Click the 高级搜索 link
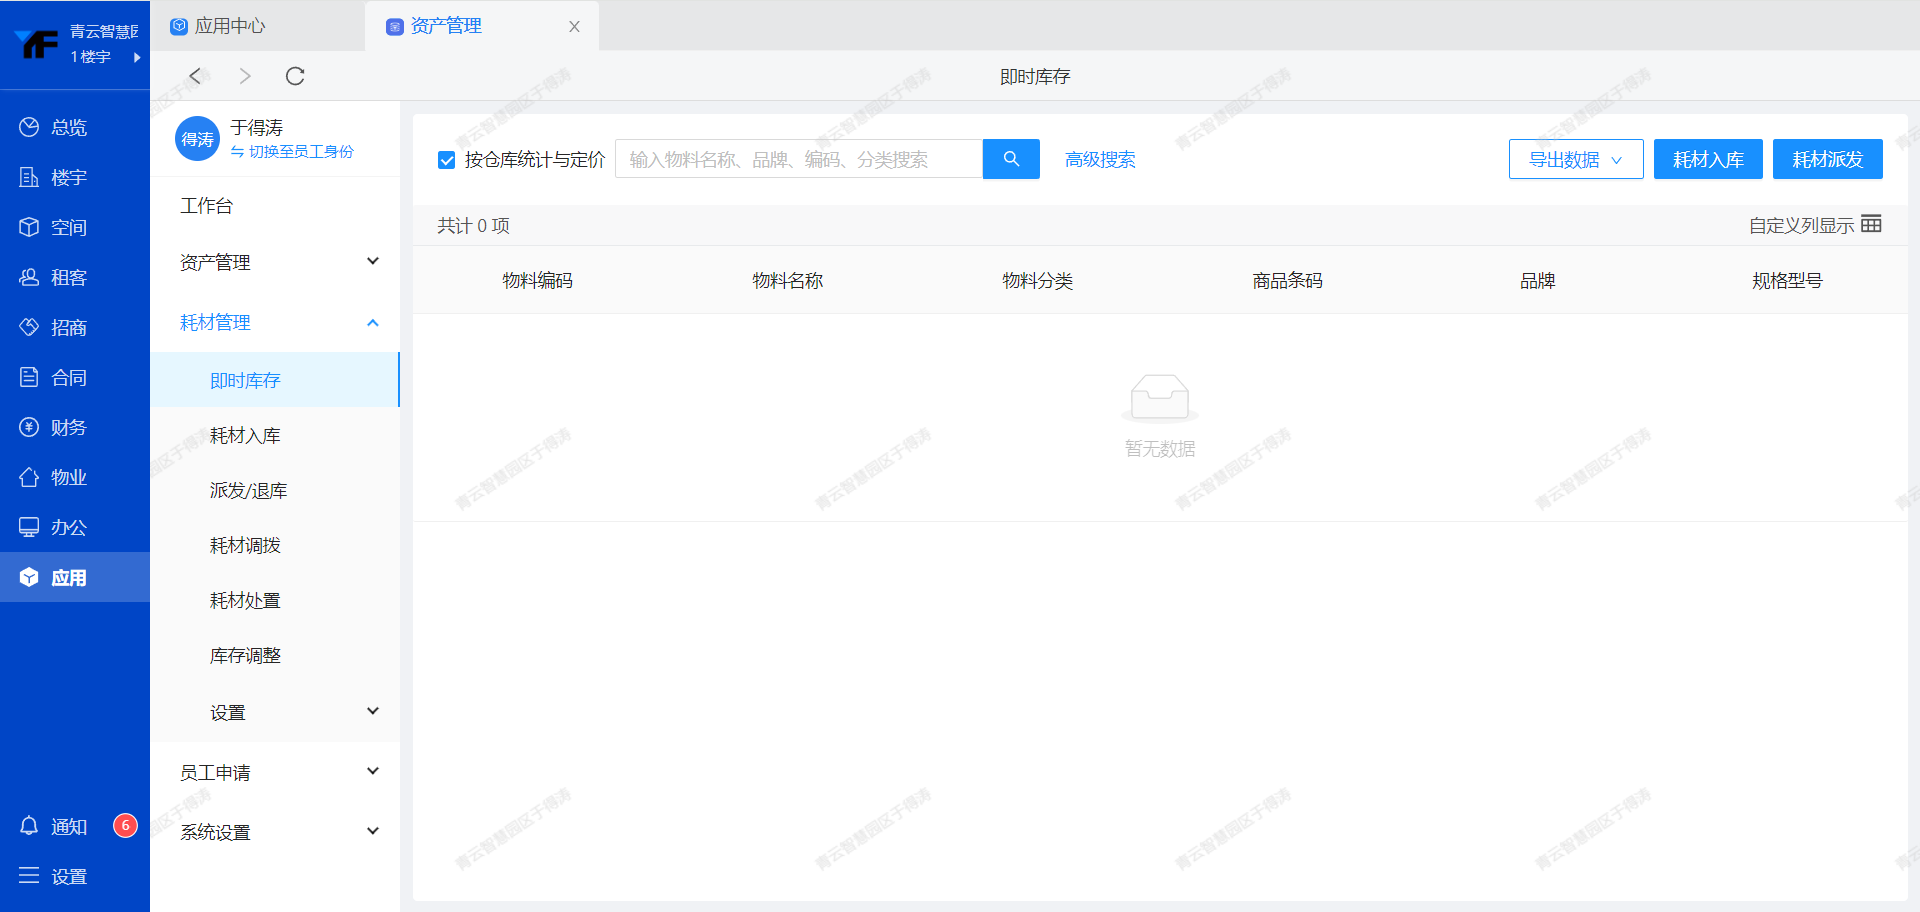 coord(1100,160)
